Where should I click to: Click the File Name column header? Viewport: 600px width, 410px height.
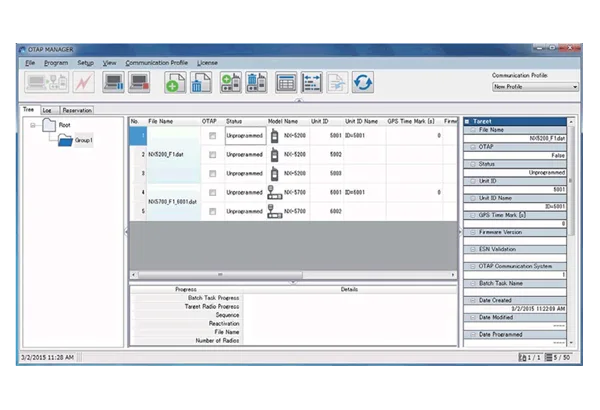(173, 121)
